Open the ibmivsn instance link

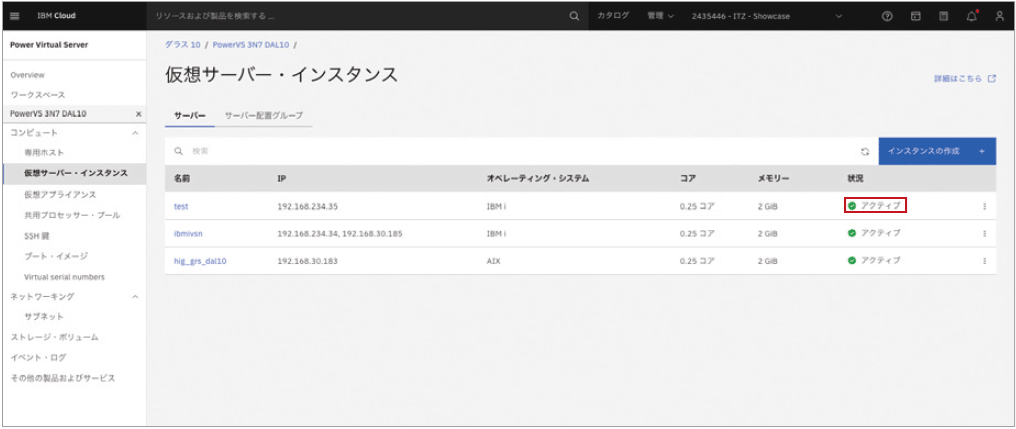point(188,233)
